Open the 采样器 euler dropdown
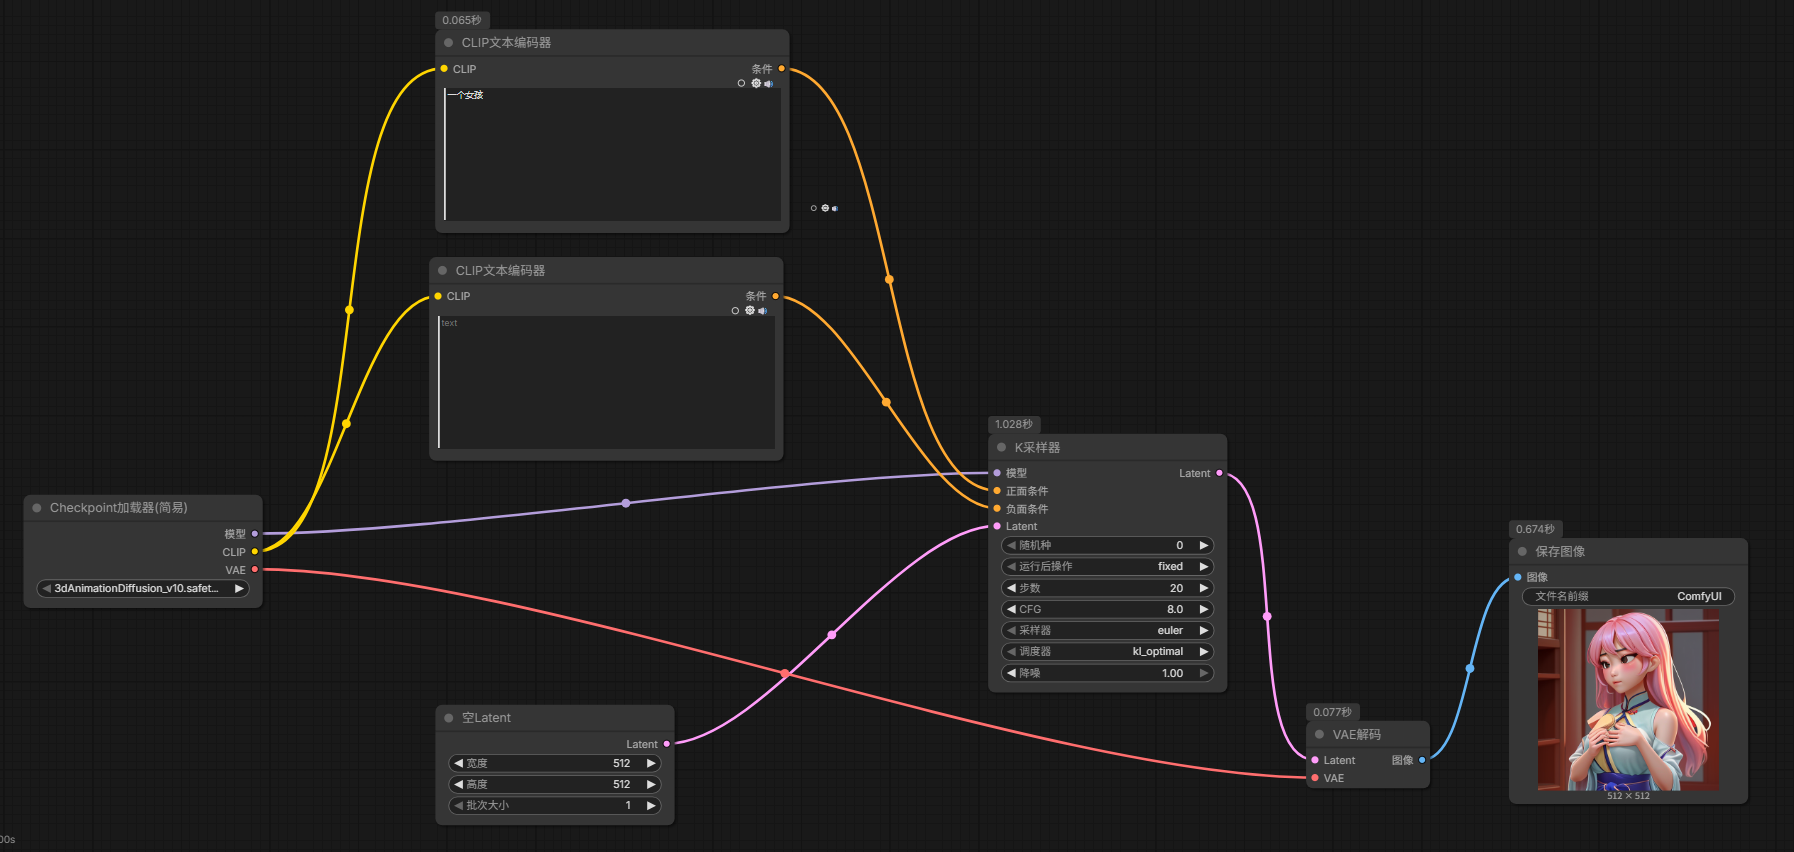This screenshot has height=852, width=1794. click(x=1107, y=631)
